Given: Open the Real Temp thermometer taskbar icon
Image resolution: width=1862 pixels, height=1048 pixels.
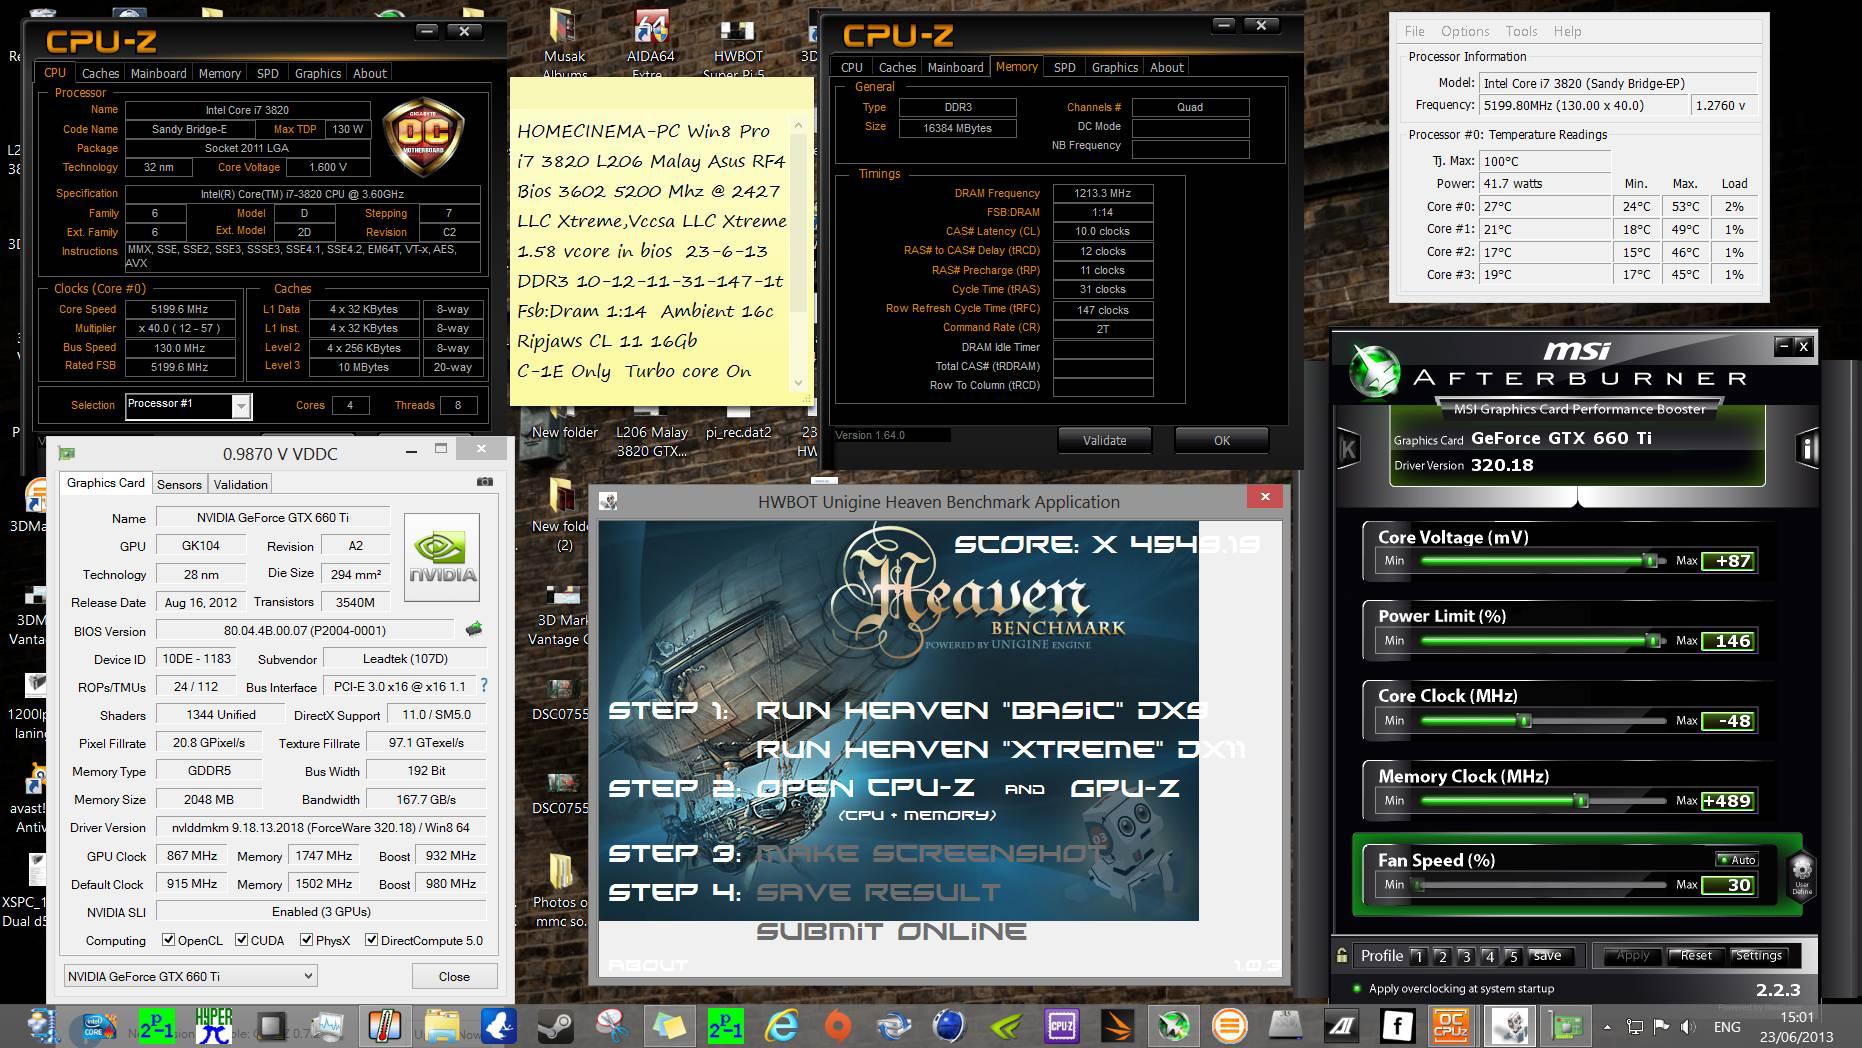Looking at the screenshot, I should tap(385, 1025).
